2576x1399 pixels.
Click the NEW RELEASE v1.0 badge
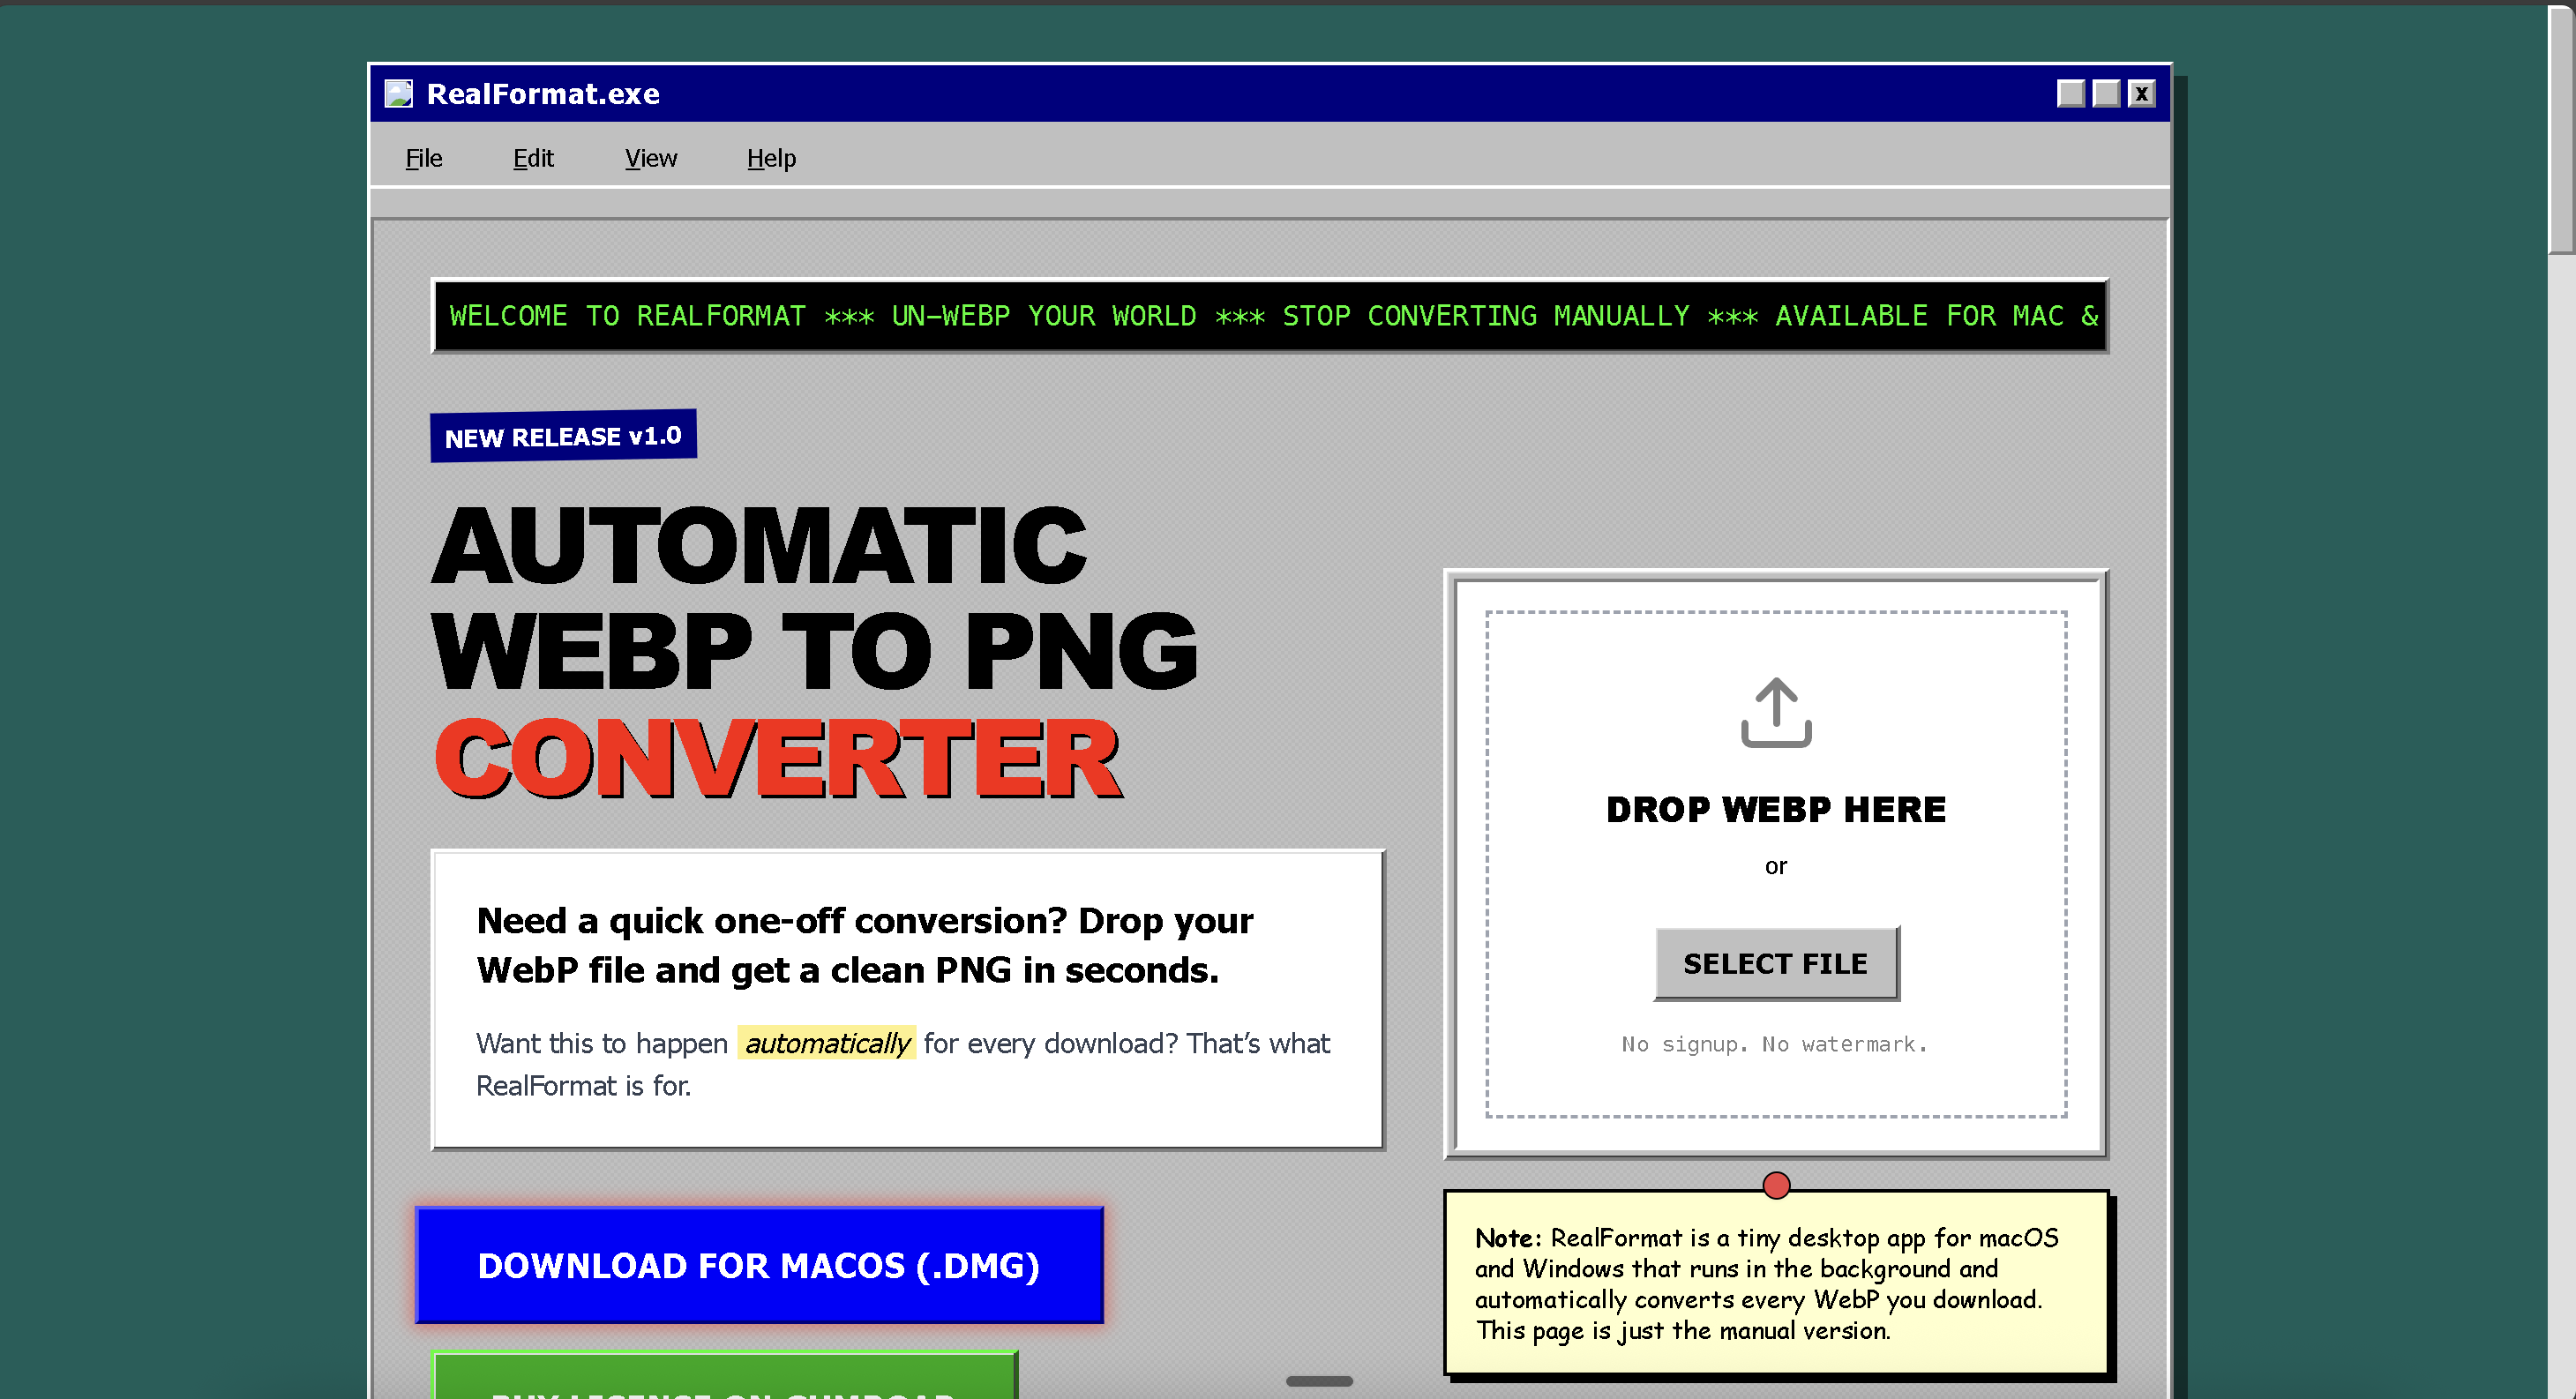[563, 435]
